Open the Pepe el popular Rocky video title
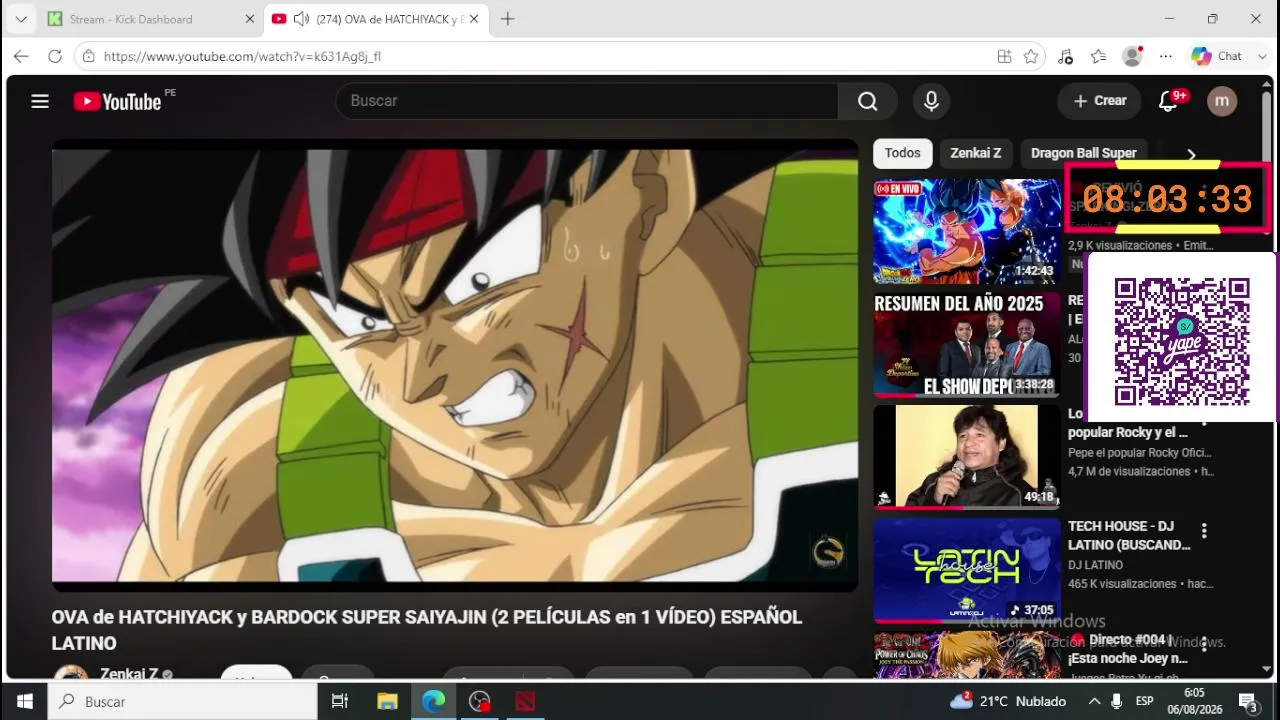 (x=1127, y=423)
